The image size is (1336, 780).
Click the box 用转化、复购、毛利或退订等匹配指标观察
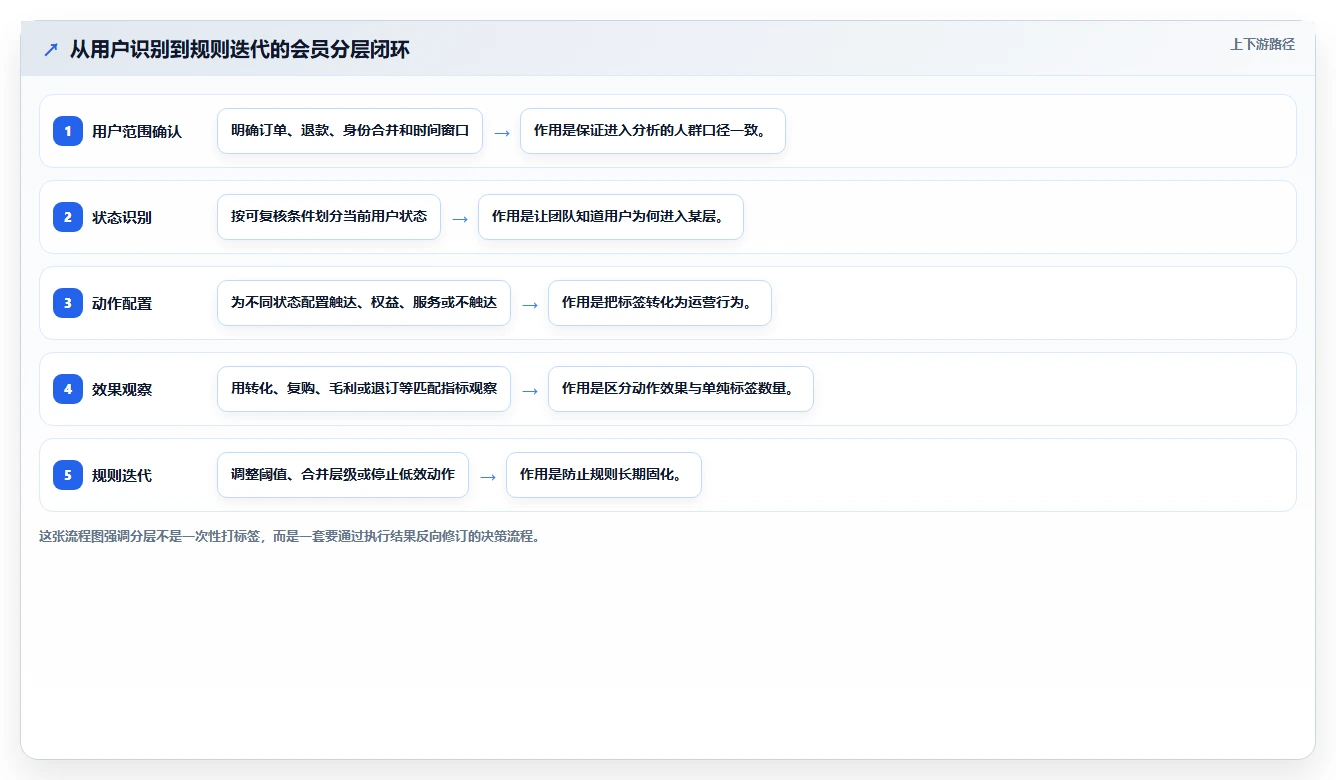point(364,389)
